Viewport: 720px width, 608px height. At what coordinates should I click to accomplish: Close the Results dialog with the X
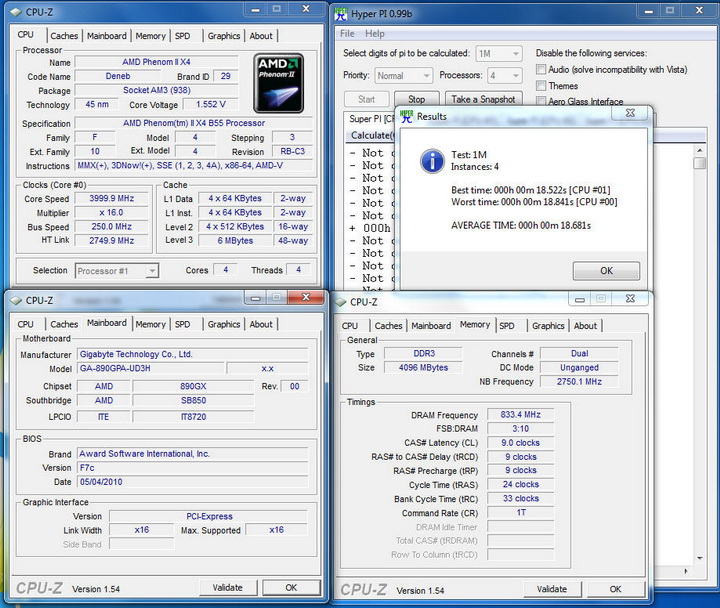630,114
